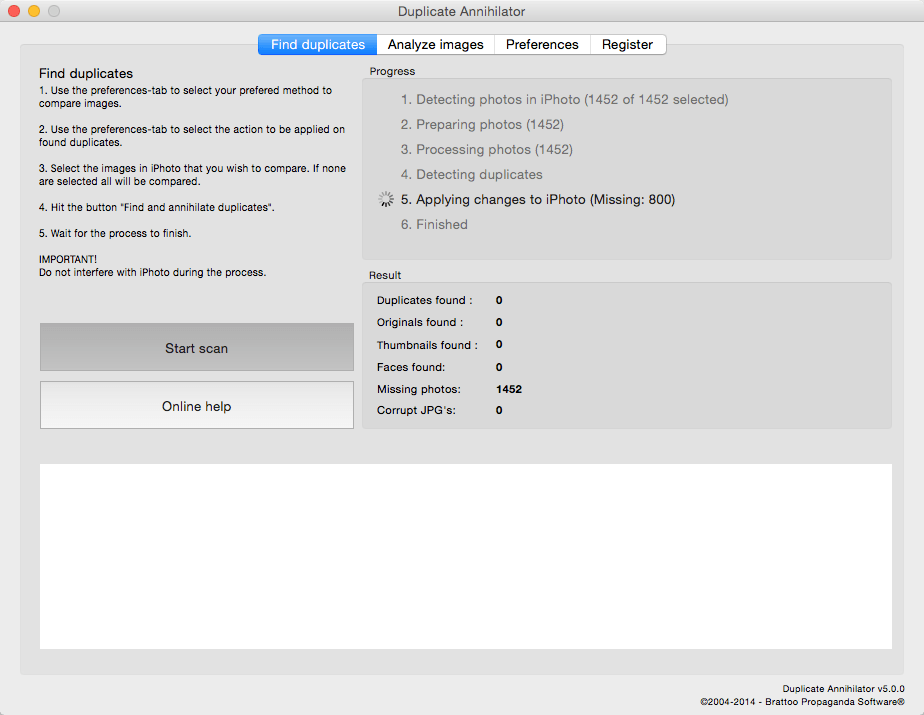Click the Duplicate Annihilator window title

pyautogui.click(x=461, y=11)
